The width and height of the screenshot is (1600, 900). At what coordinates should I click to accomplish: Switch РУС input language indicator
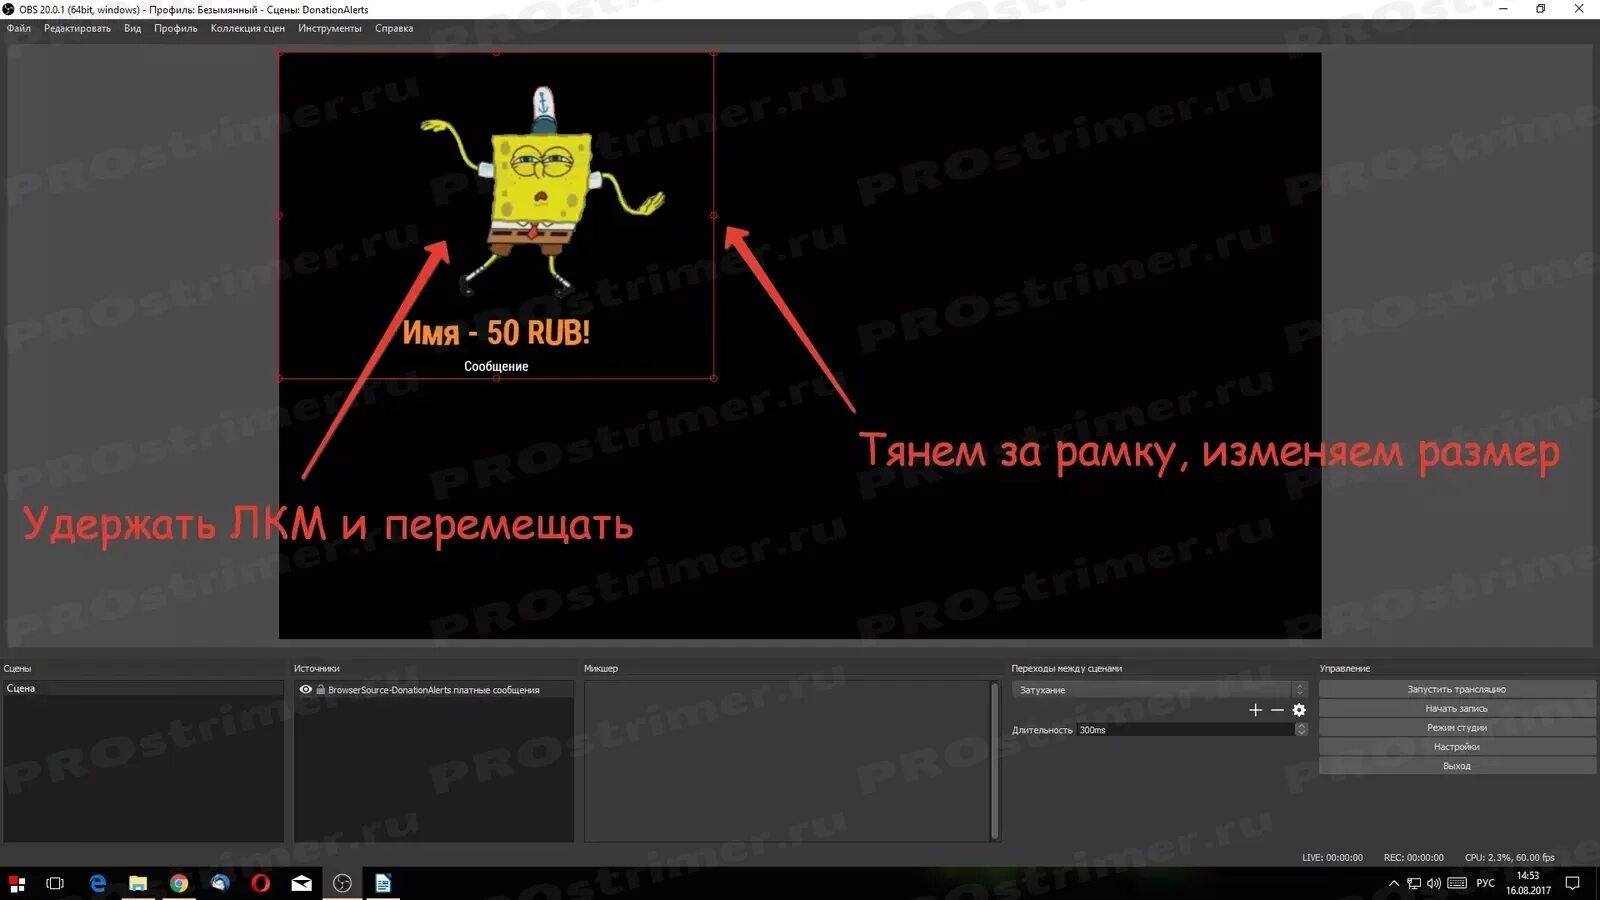pyautogui.click(x=1486, y=883)
